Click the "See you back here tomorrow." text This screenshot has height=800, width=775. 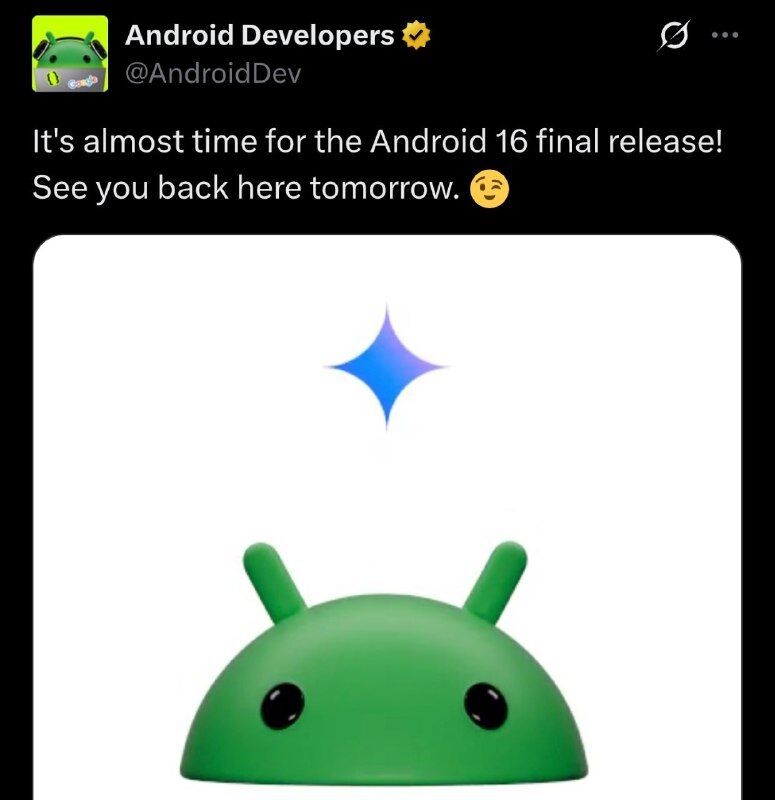pos(243,188)
